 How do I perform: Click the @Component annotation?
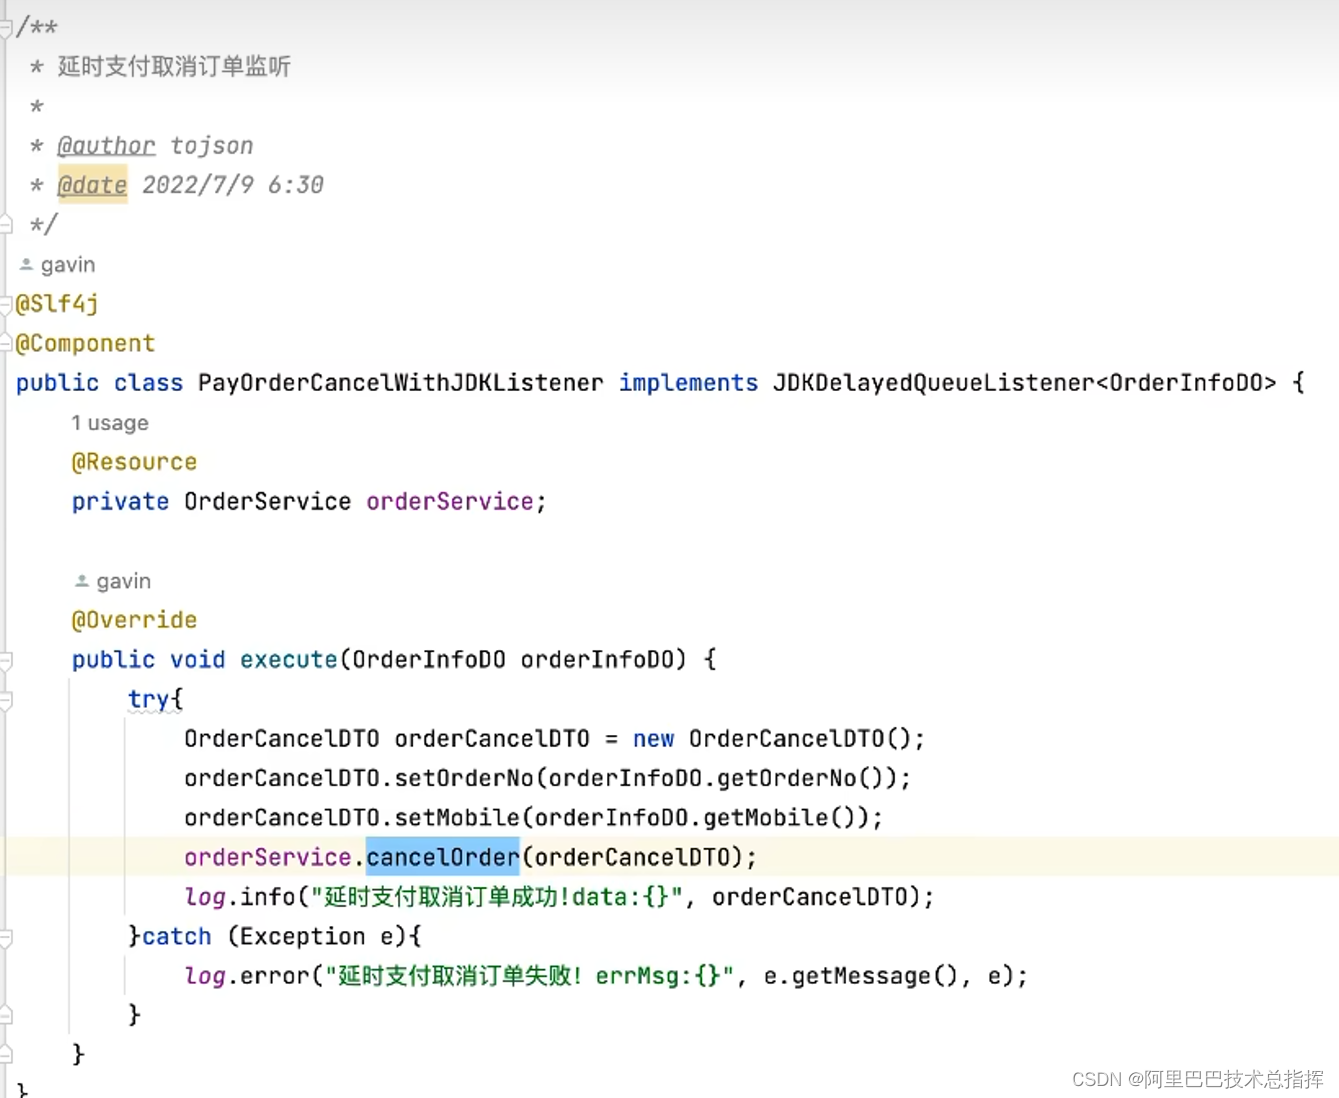click(x=85, y=343)
